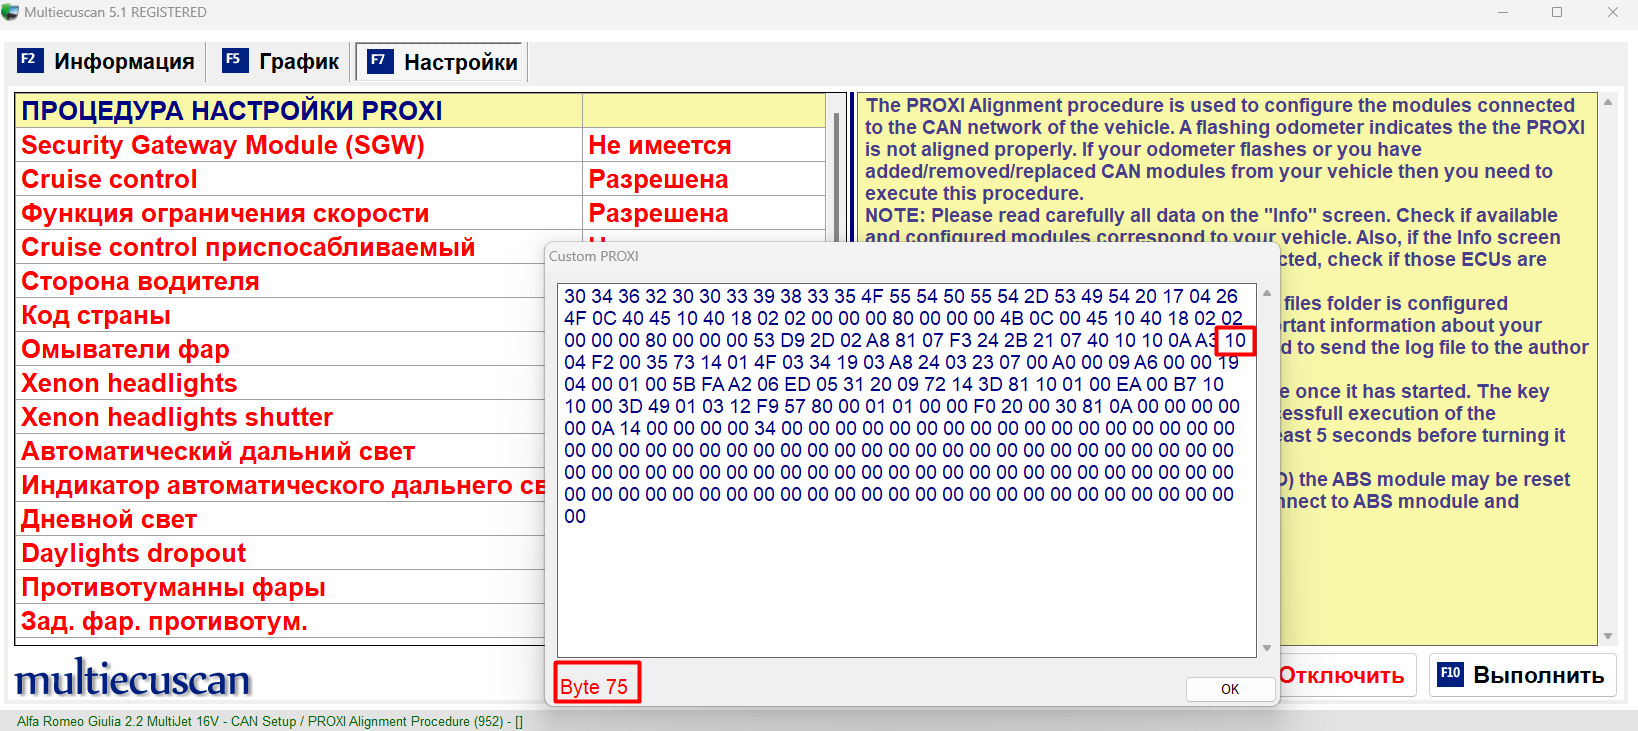Image resolution: width=1638 pixels, height=731 pixels.
Task: Select the Сторона водителя row
Action: click(x=280, y=281)
